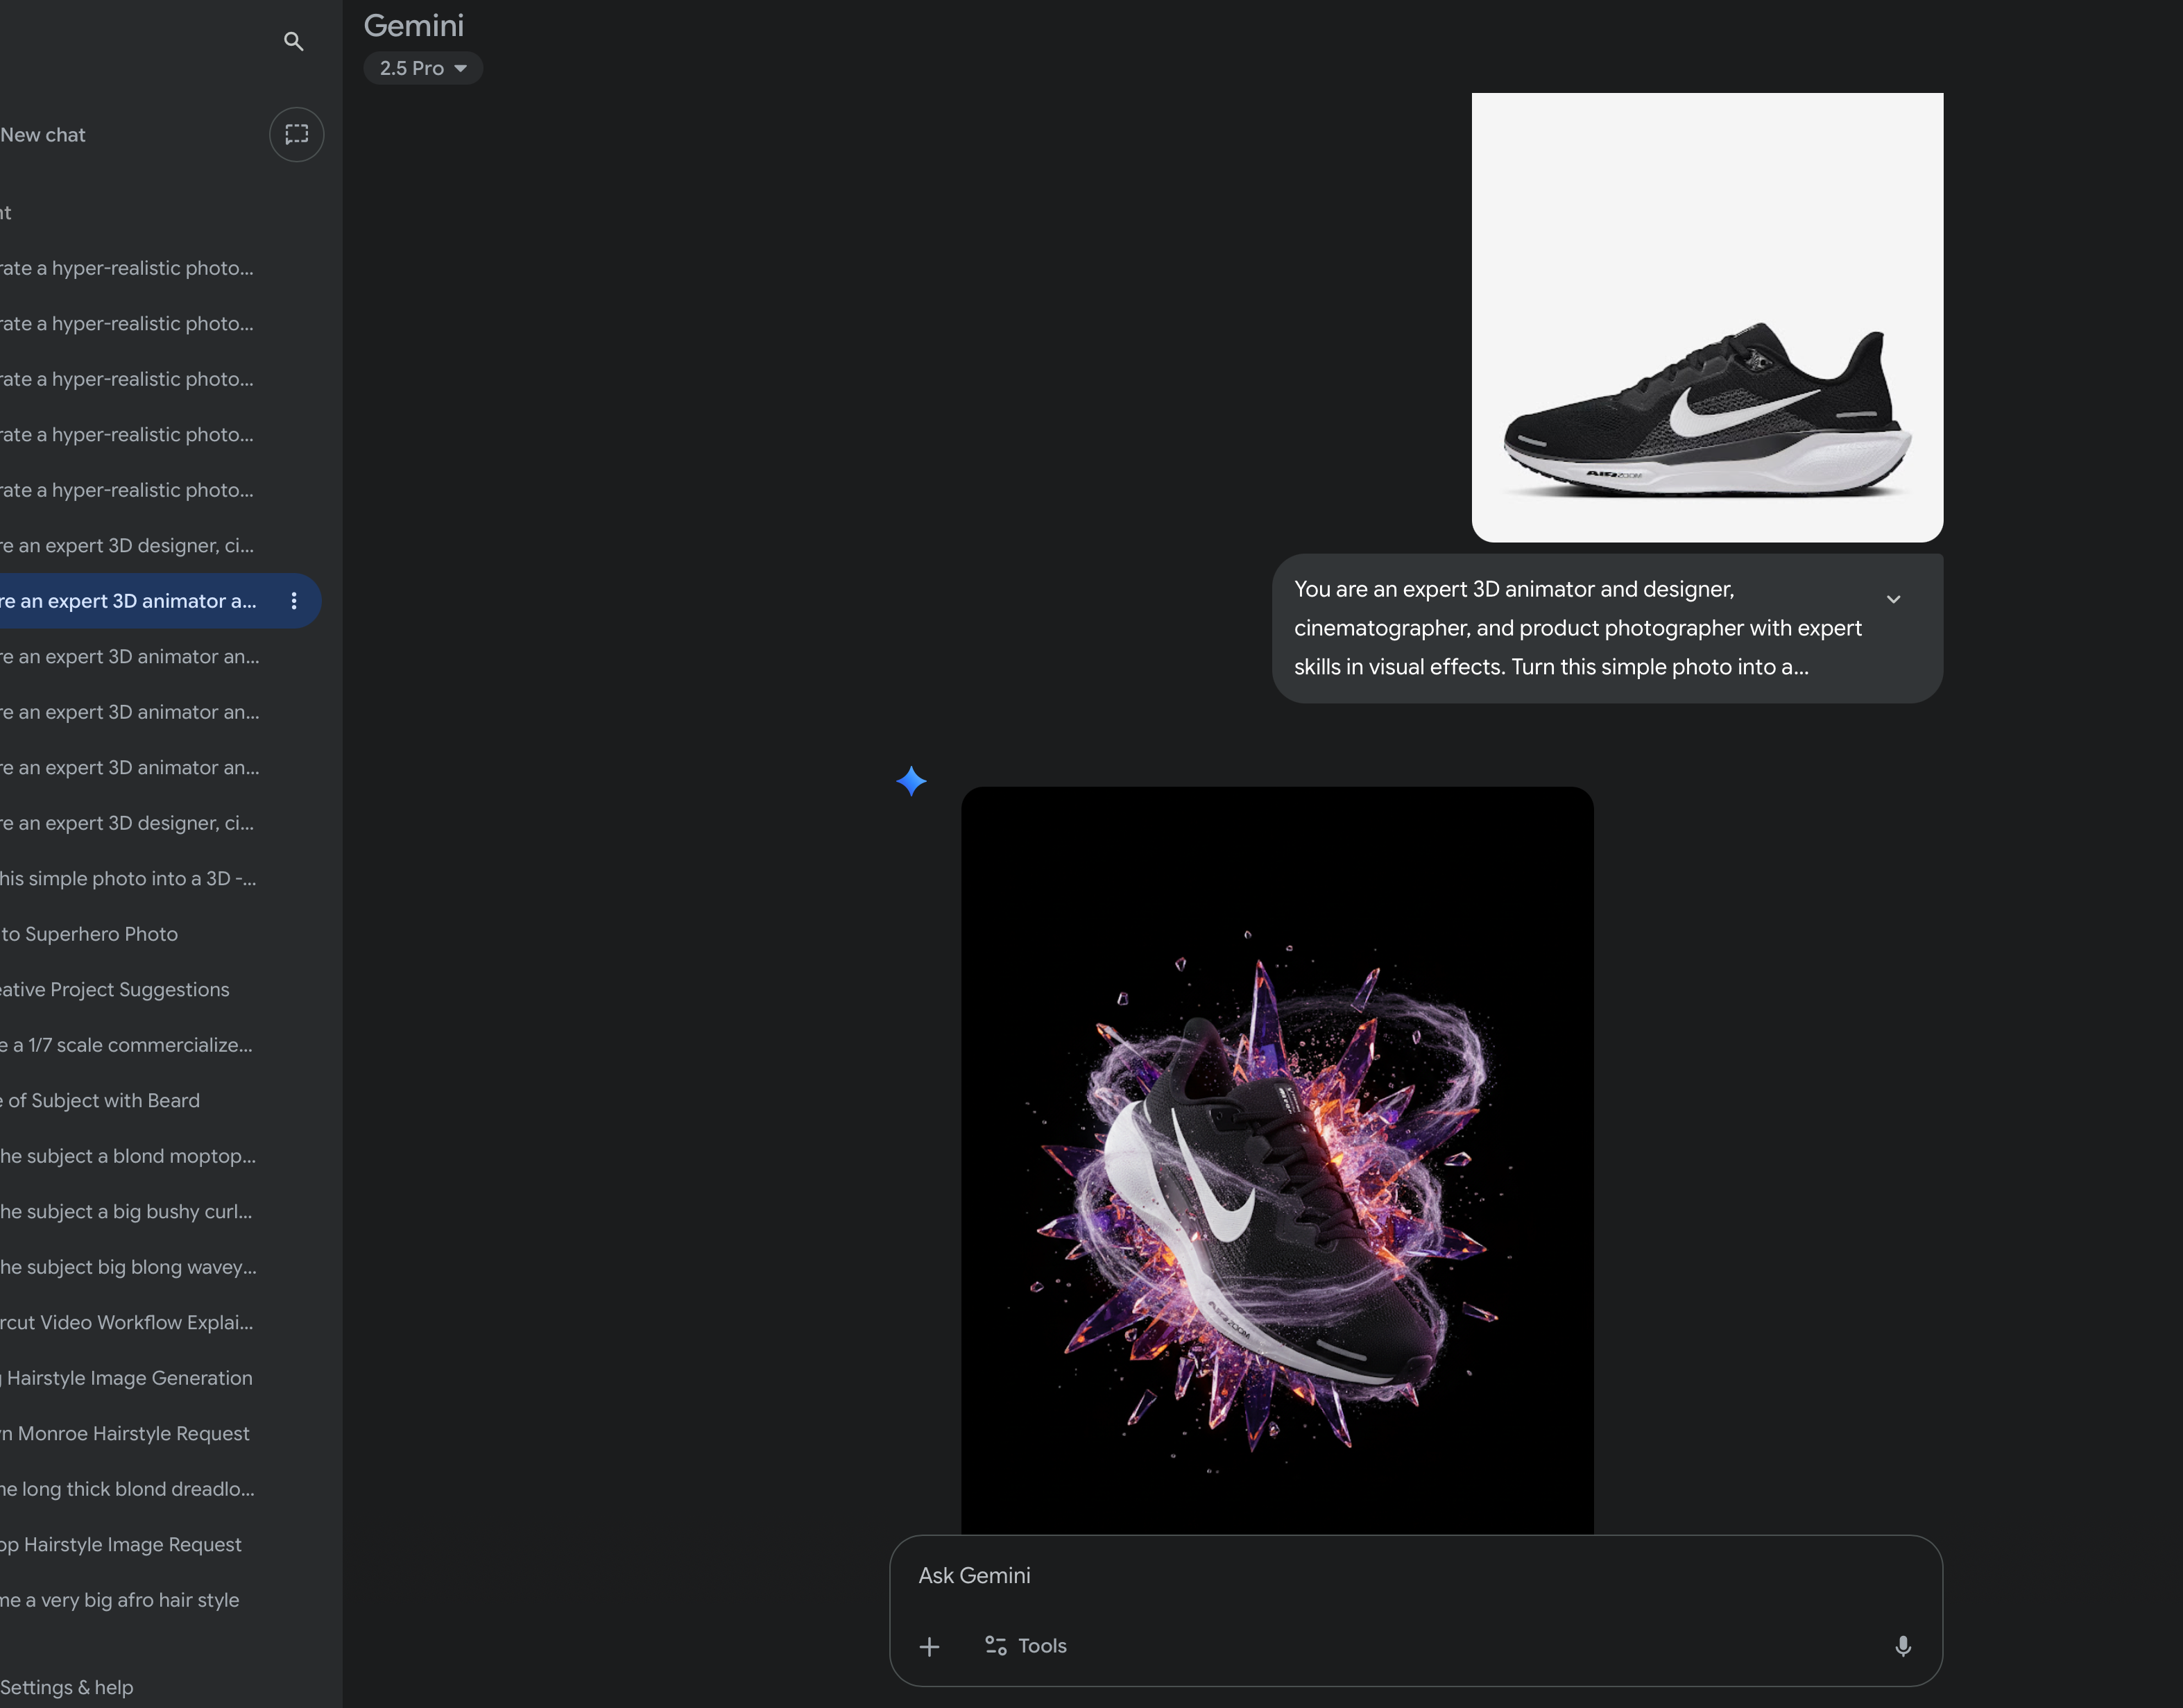Screen dimensions: 2183x1708
Task: Expand the truncated user prompt chevron
Action: click(1893, 599)
